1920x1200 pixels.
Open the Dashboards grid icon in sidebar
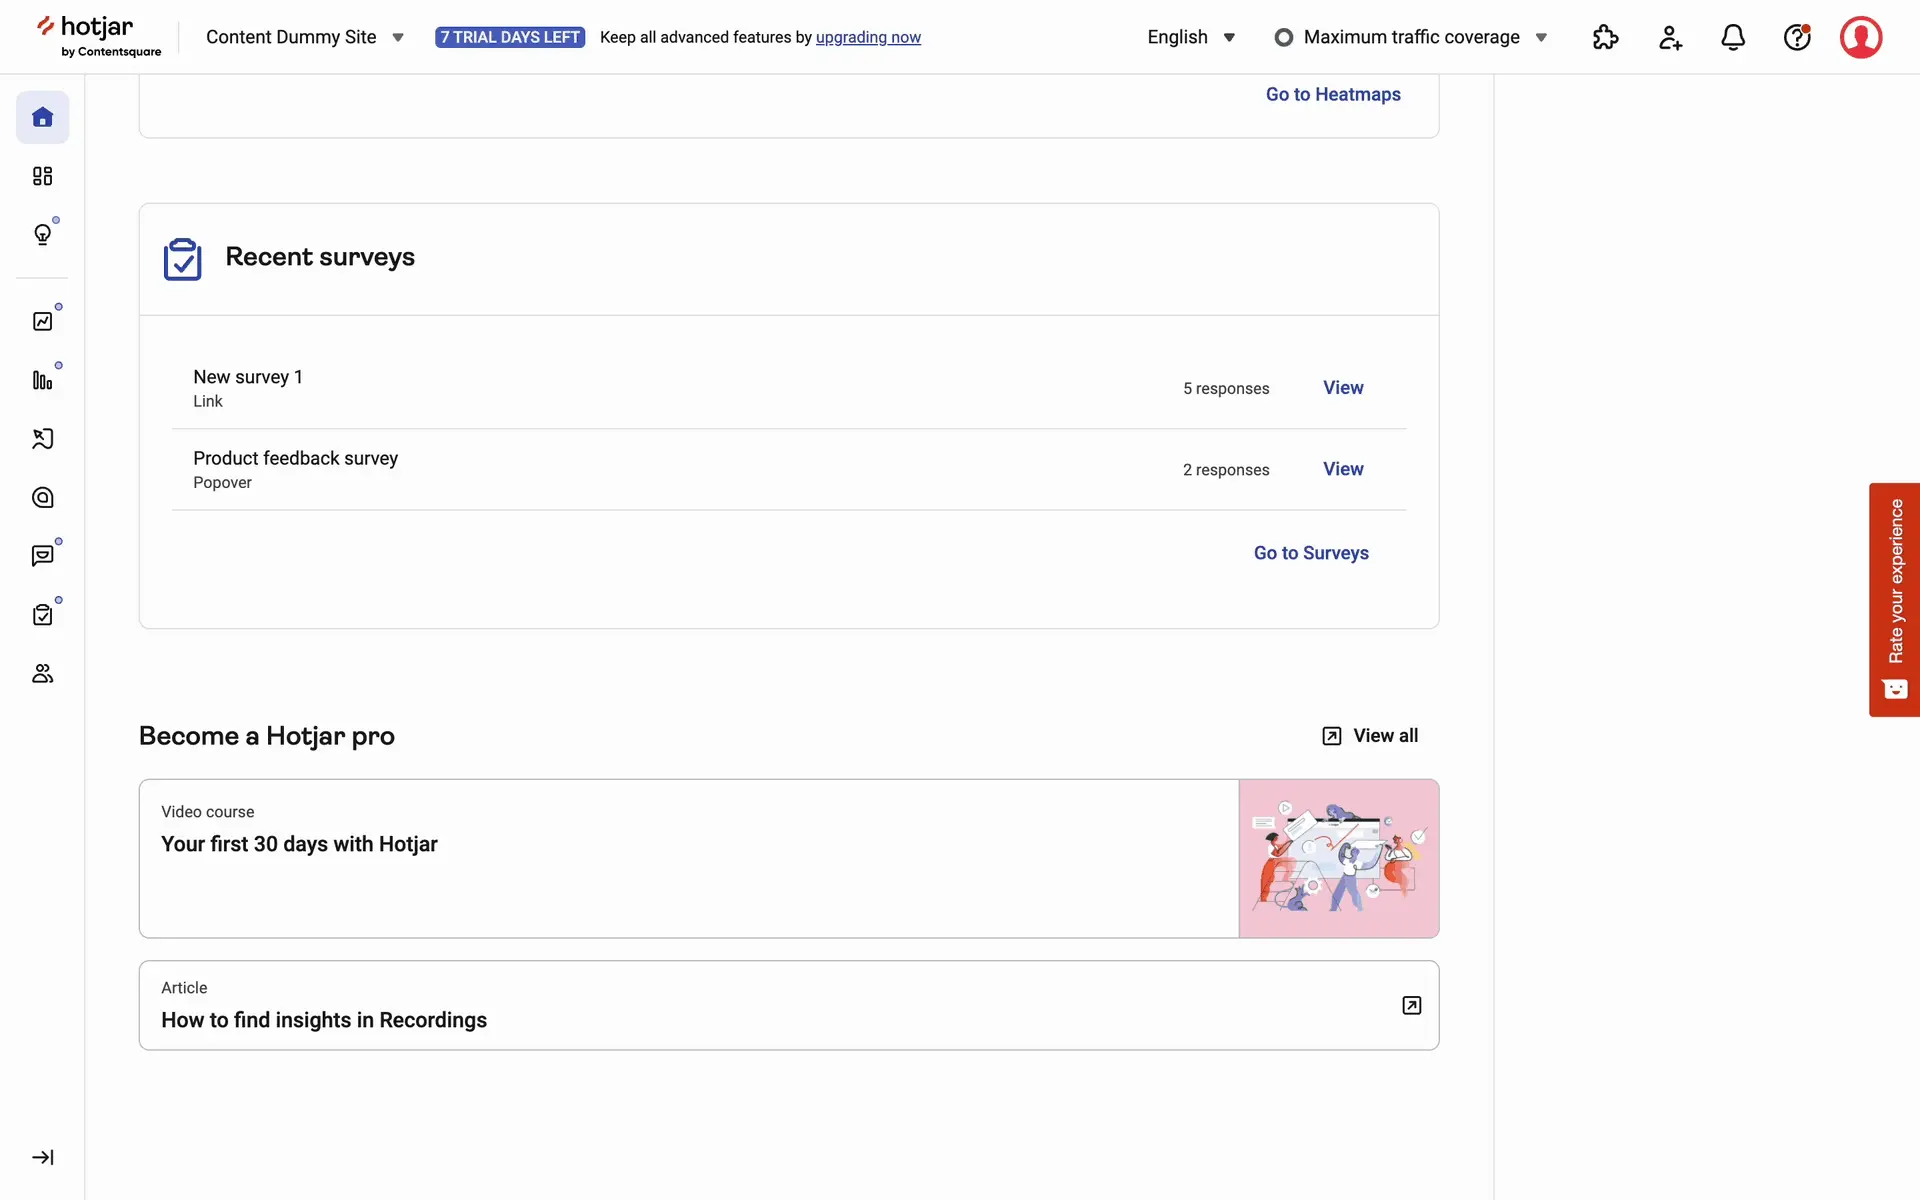coord(42,177)
